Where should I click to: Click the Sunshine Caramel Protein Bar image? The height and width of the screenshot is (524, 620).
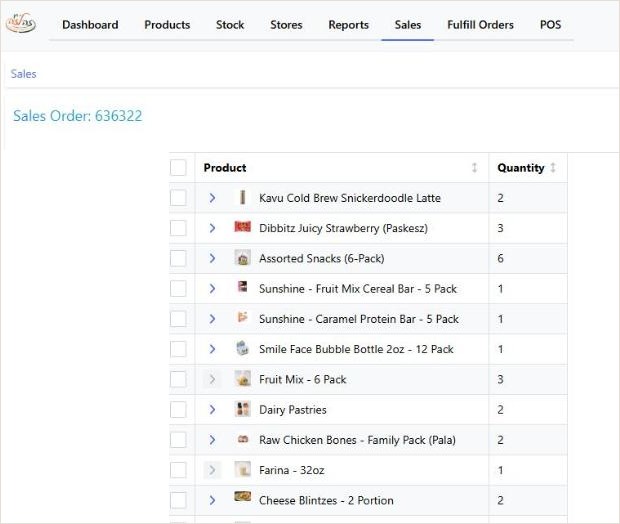242,317
